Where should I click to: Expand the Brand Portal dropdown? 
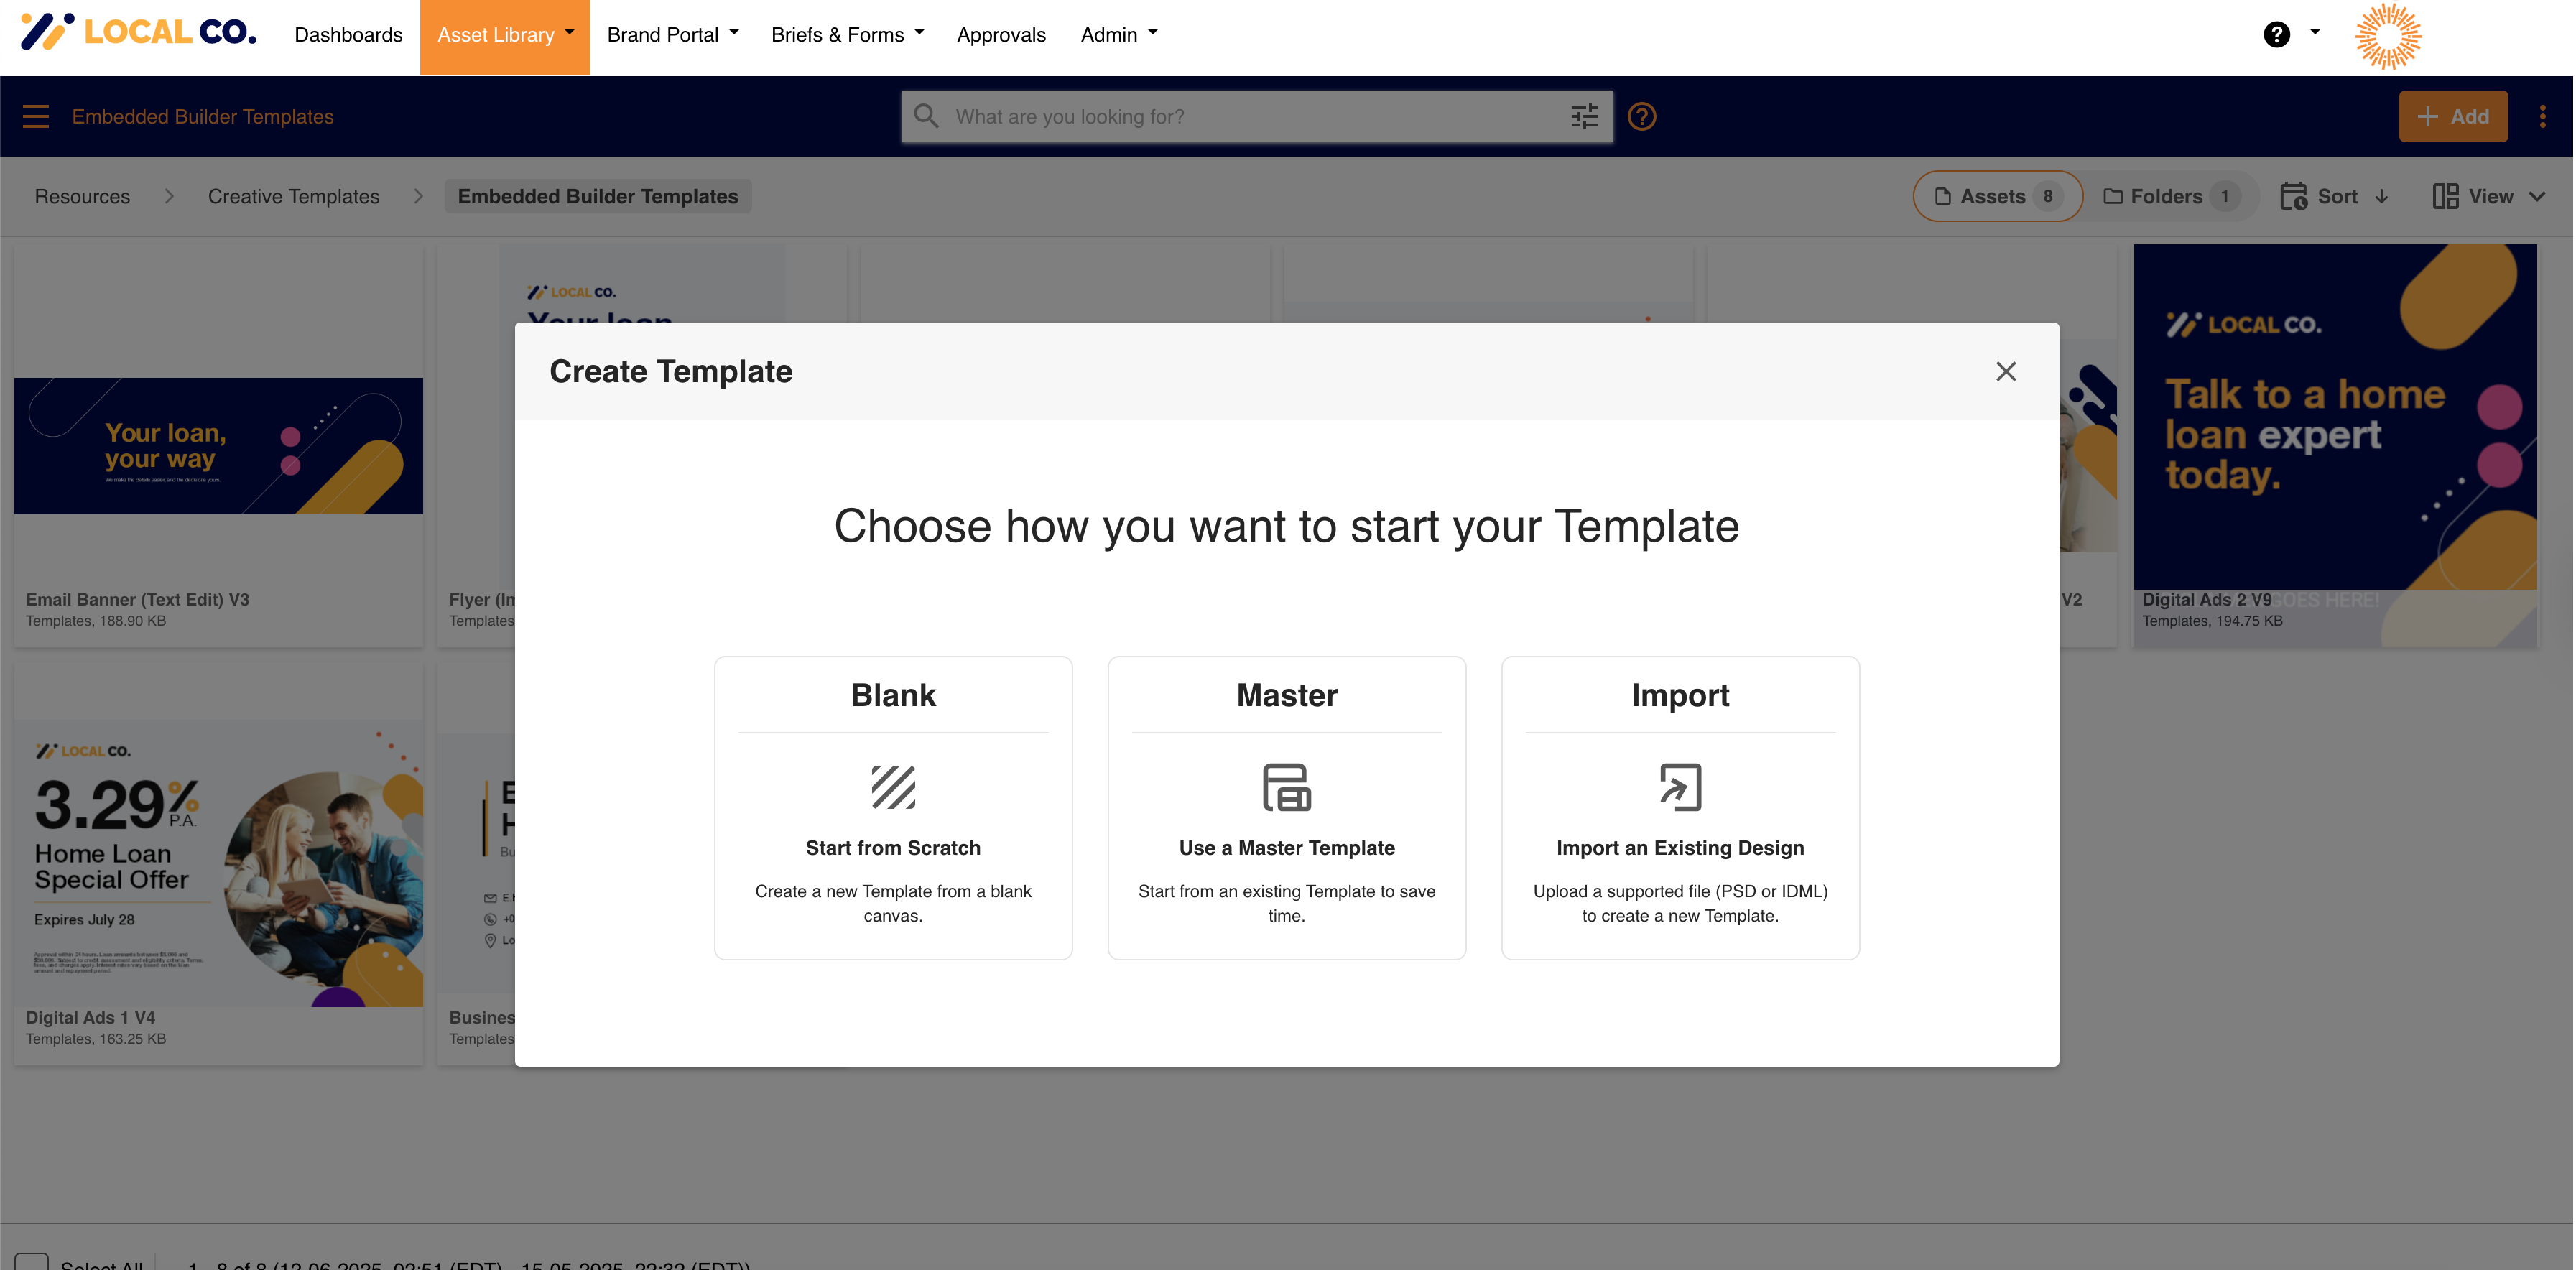click(672, 34)
